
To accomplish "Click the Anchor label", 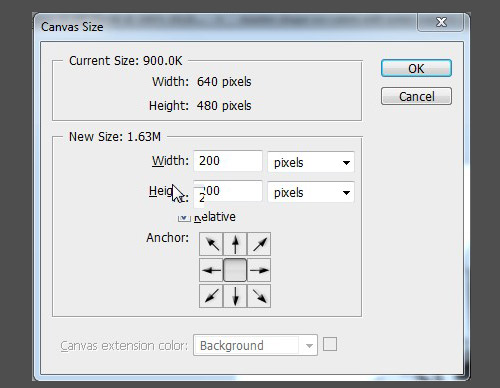I will [x=167, y=238].
